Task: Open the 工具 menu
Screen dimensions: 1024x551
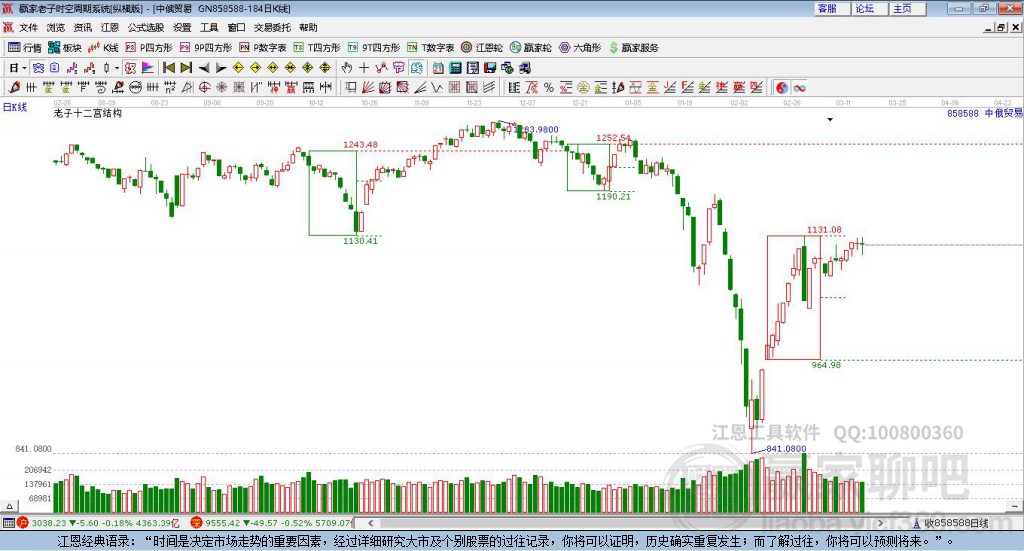Action: (209, 27)
